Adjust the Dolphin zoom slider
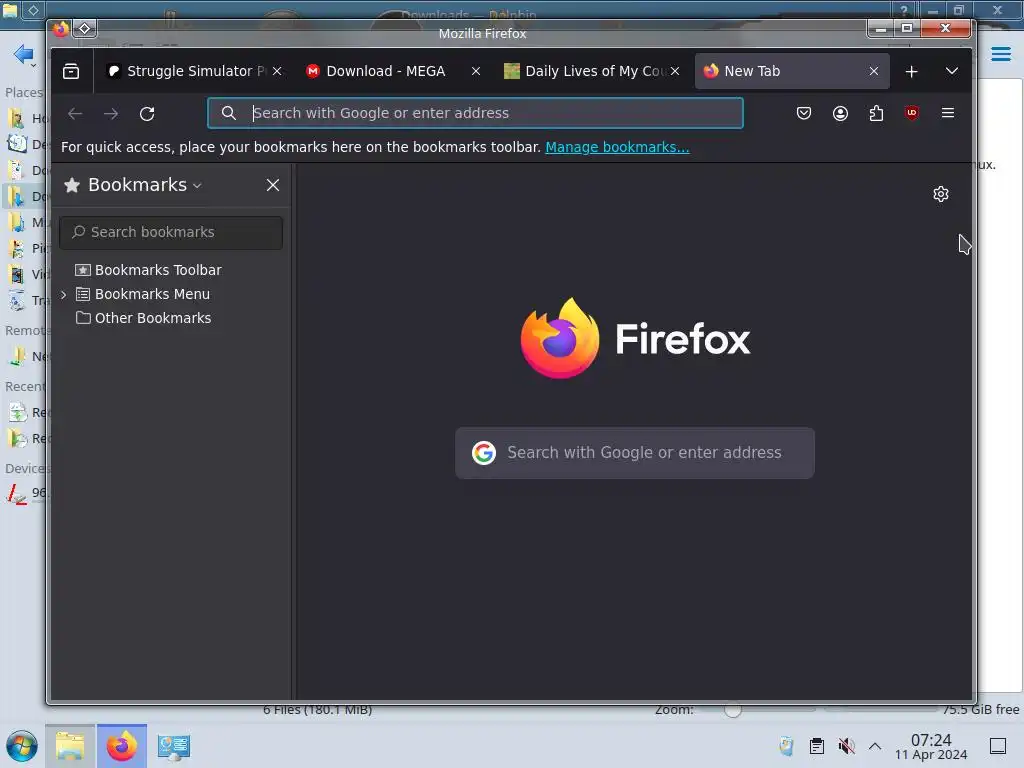Screen dimensions: 1024x768 [732, 710]
